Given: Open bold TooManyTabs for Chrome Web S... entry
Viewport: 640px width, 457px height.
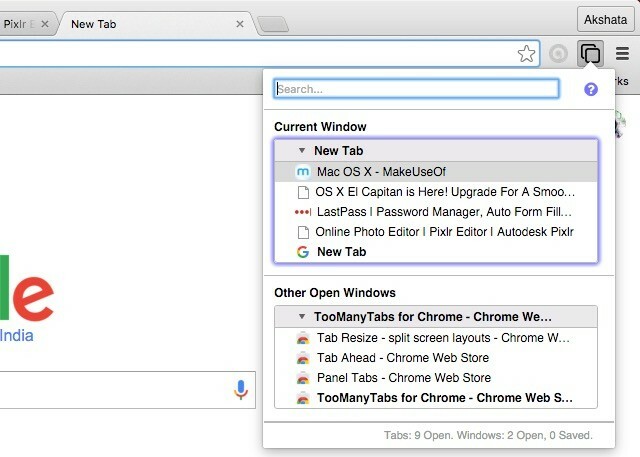Looking at the screenshot, I should [436, 398].
